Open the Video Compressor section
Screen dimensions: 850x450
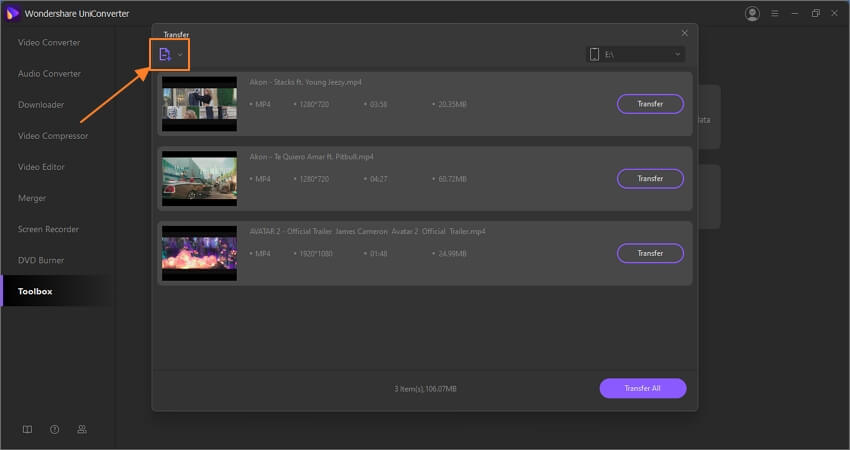pyautogui.click(x=53, y=136)
